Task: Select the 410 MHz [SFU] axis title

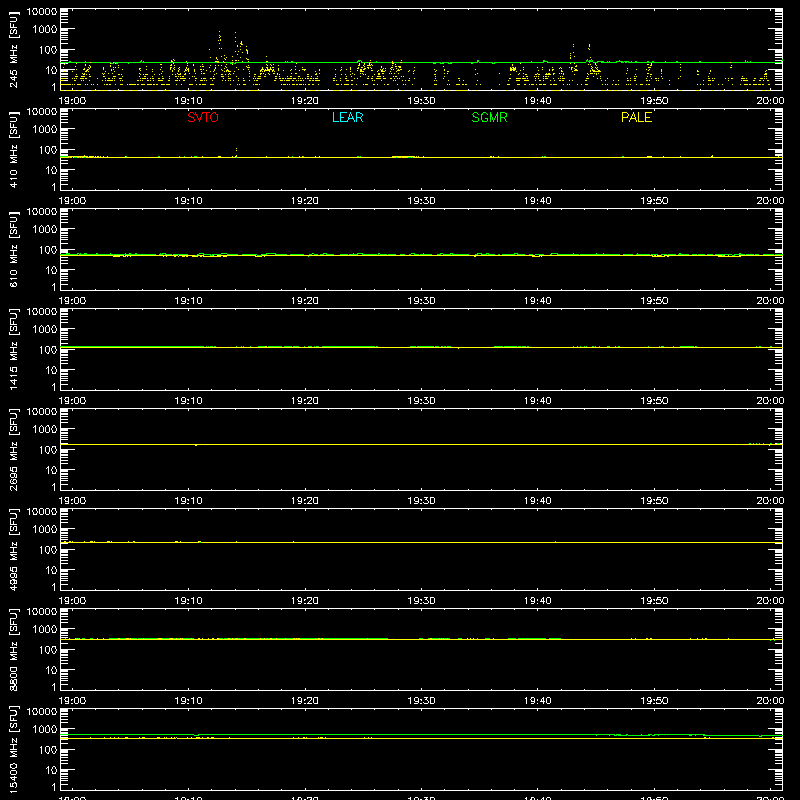Action: pyautogui.click(x=14, y=149)
